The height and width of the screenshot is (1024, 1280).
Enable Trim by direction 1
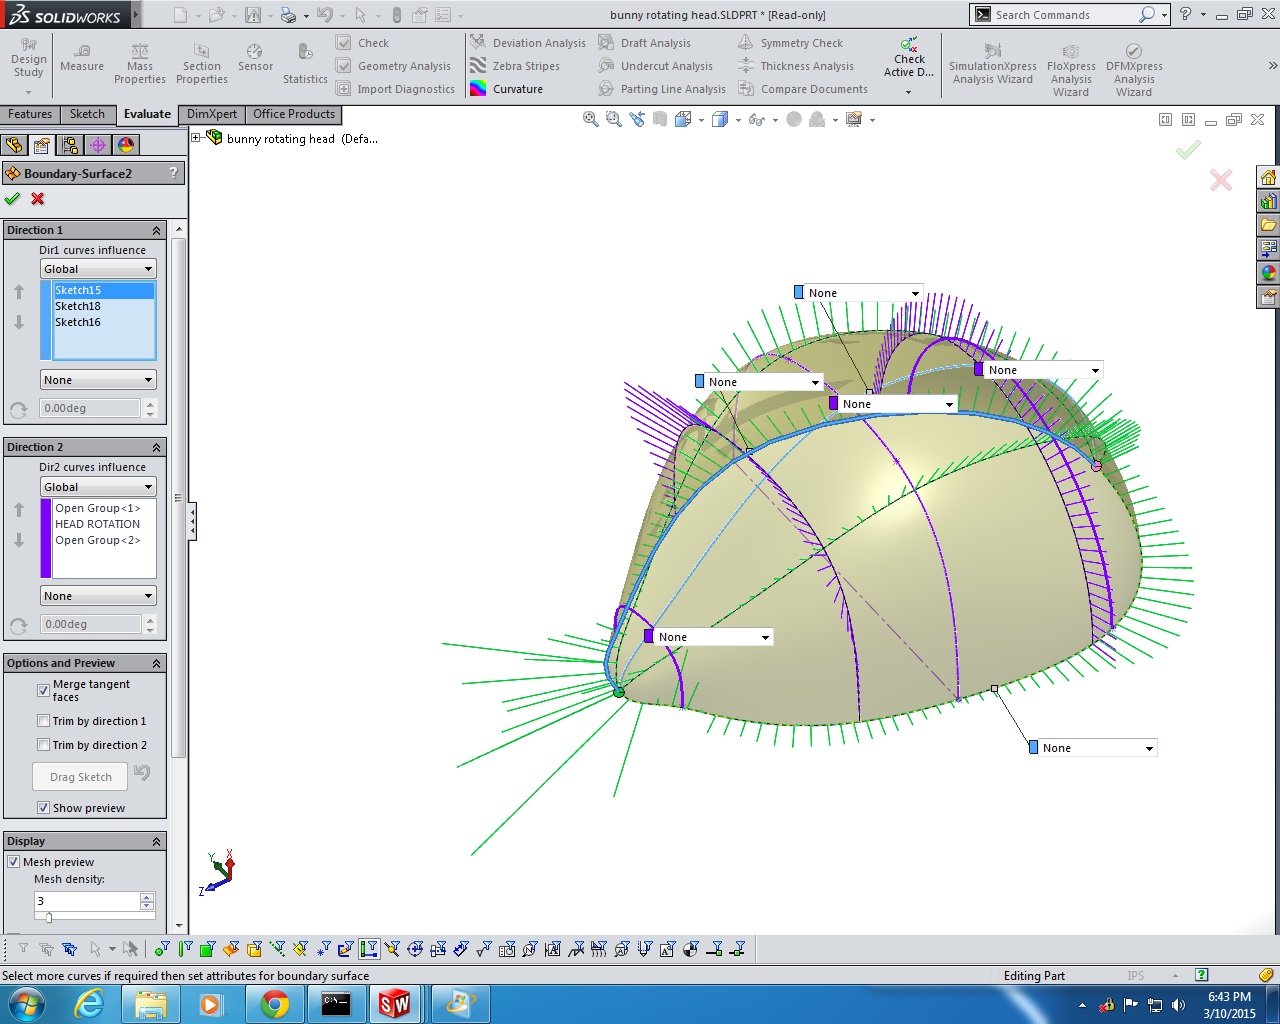click(43, 721)
